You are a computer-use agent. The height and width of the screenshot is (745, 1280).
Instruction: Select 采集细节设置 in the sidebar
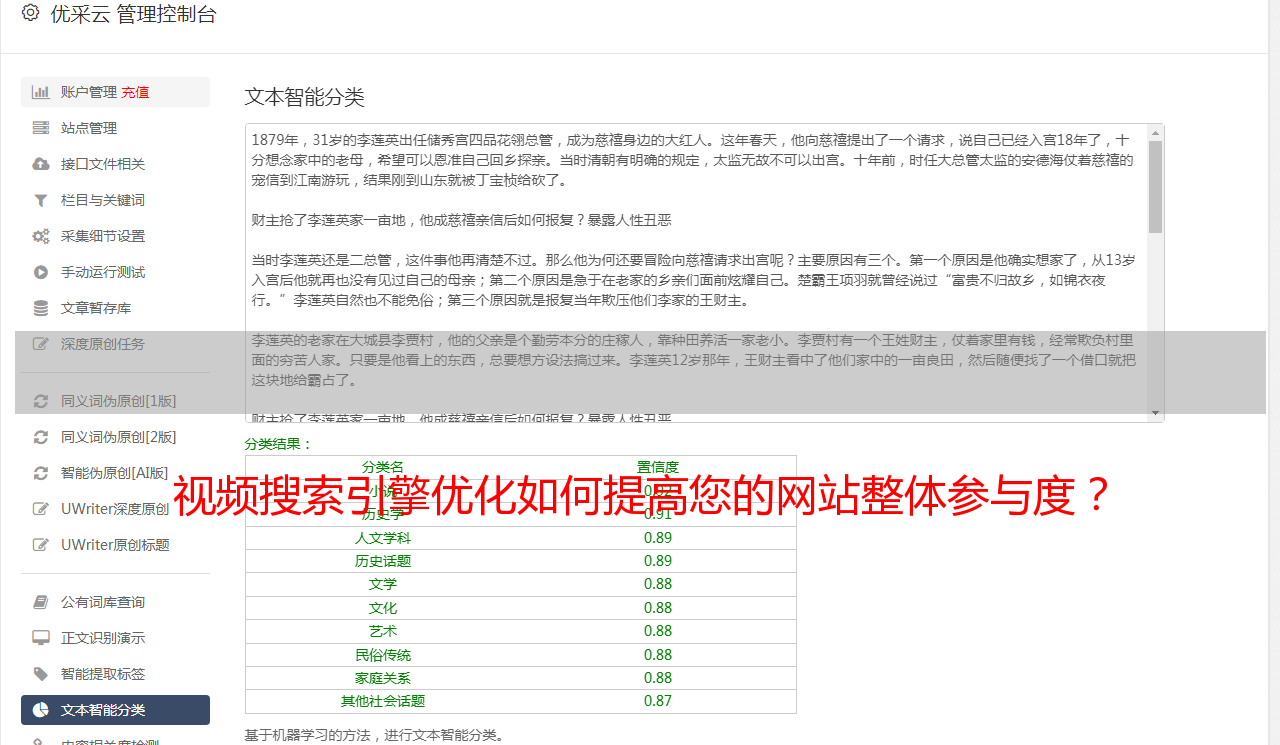coord(115,236)
